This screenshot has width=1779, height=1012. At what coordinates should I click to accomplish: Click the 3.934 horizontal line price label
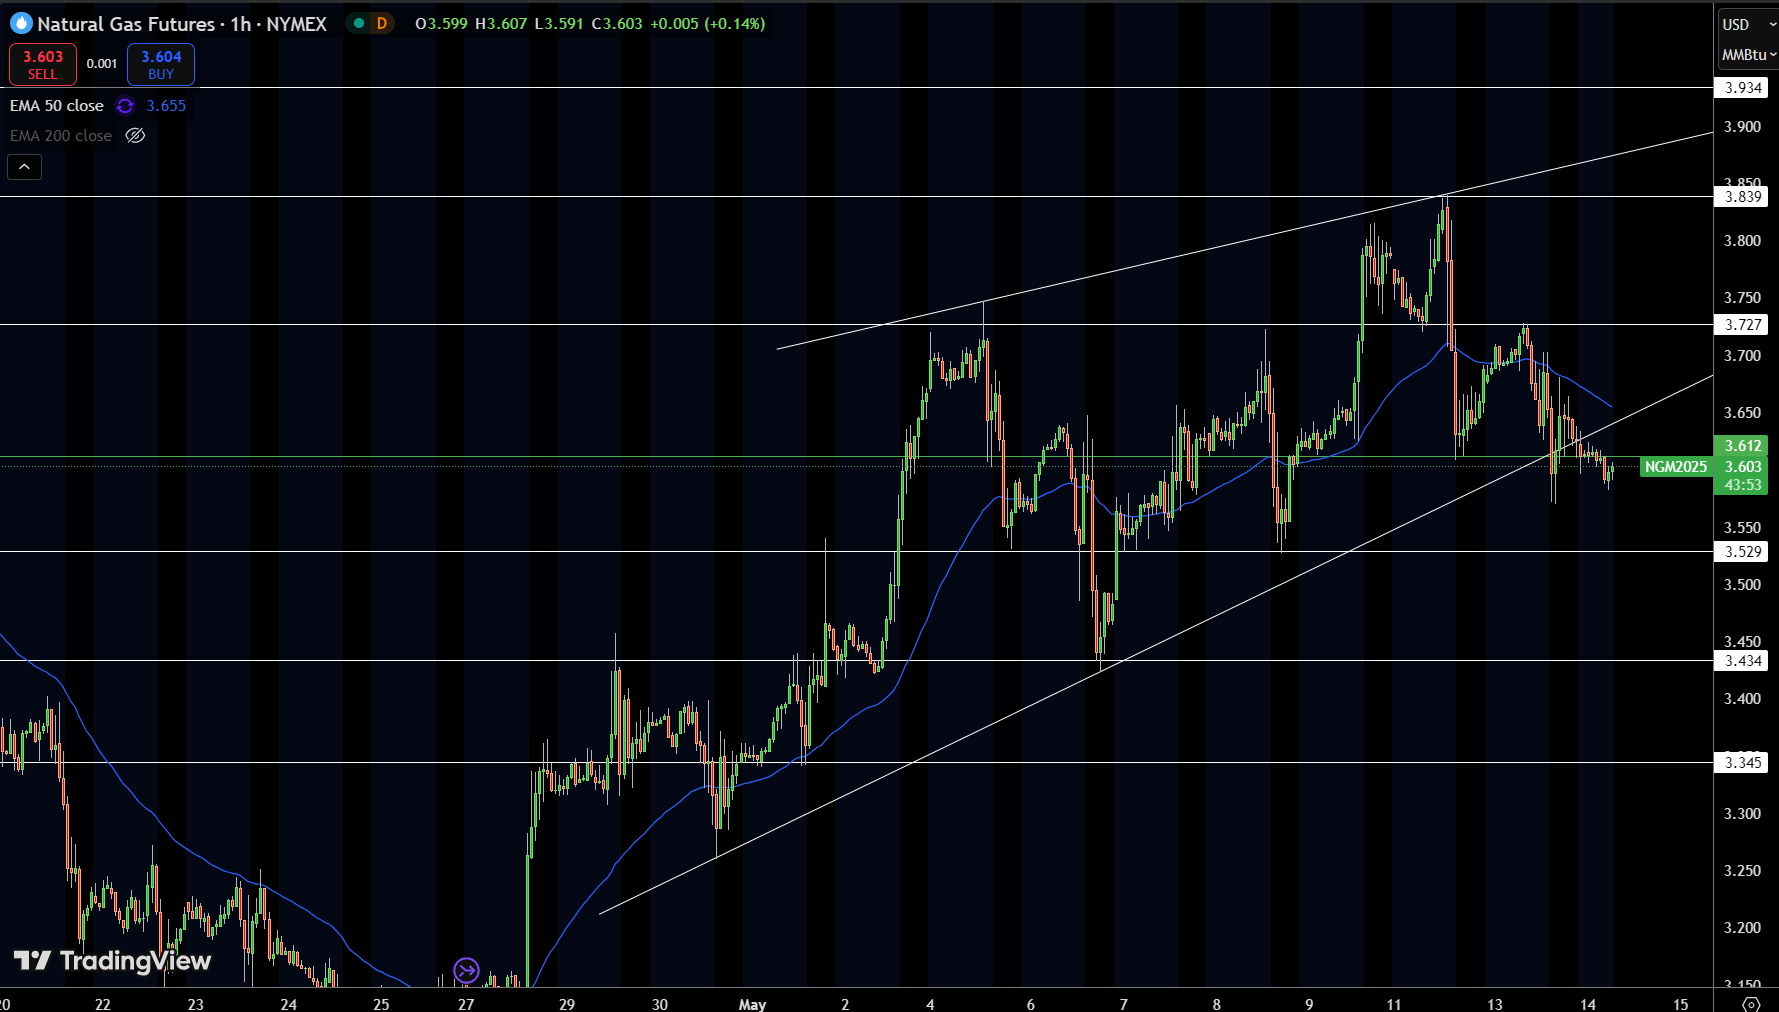point(1743,88)
